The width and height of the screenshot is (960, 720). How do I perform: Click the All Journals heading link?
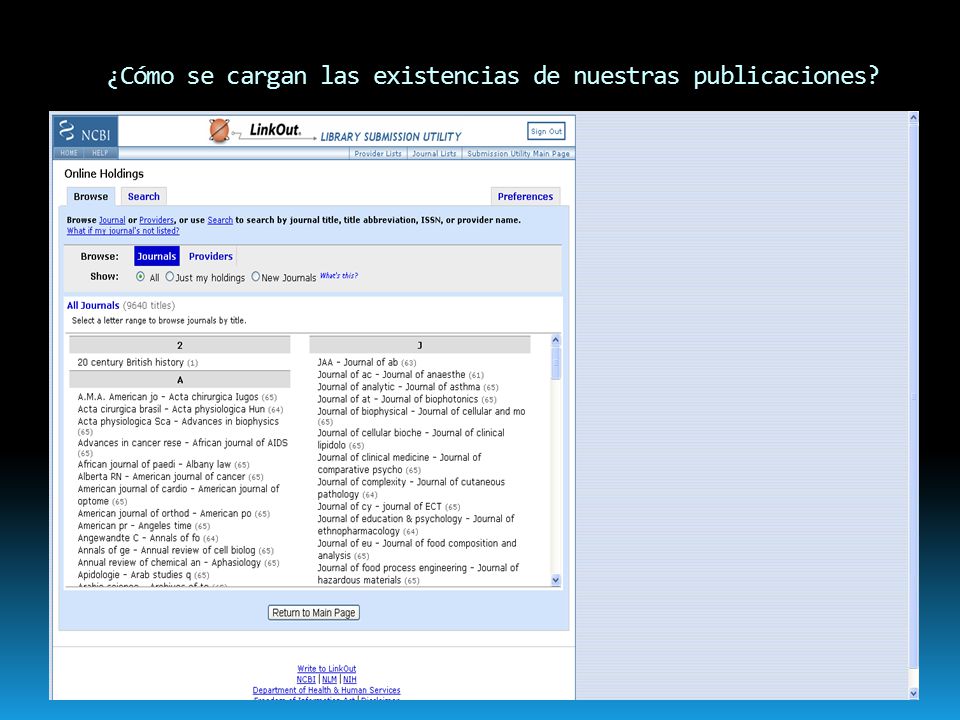93,306
